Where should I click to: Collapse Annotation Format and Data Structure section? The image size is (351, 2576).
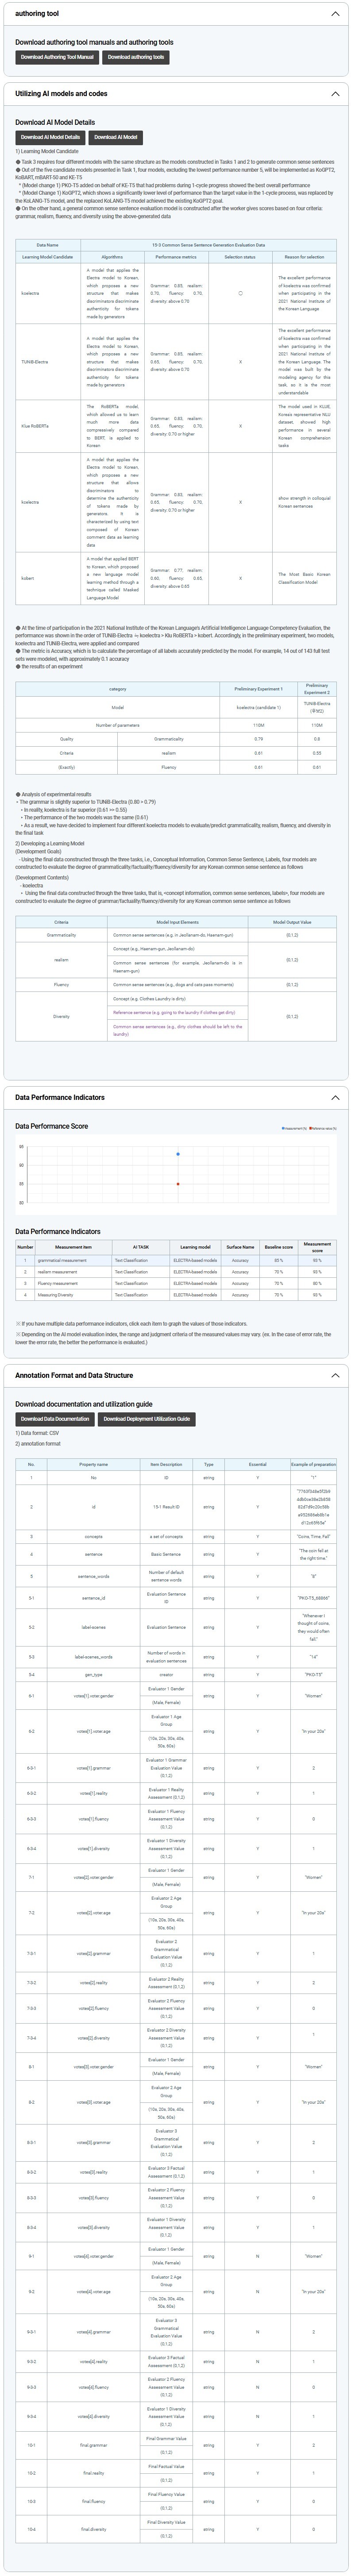(335, 1375)
